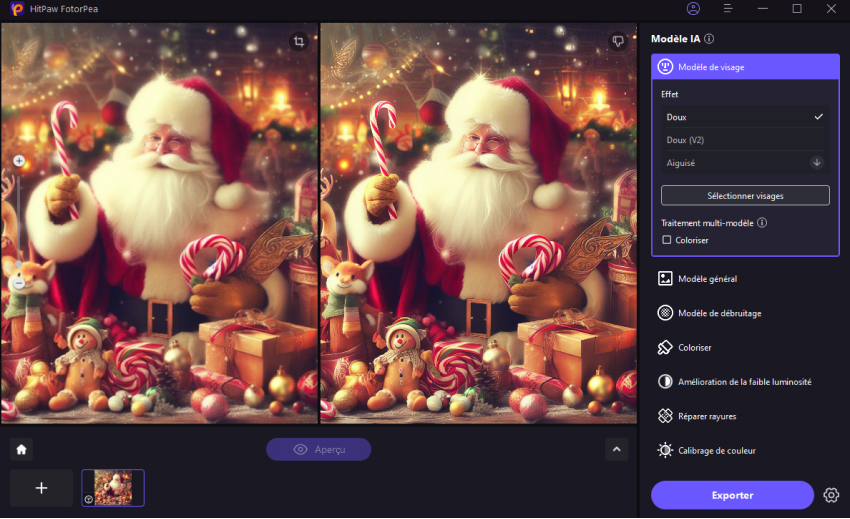Enable the Coloriser checkbox

coord(667,240)
